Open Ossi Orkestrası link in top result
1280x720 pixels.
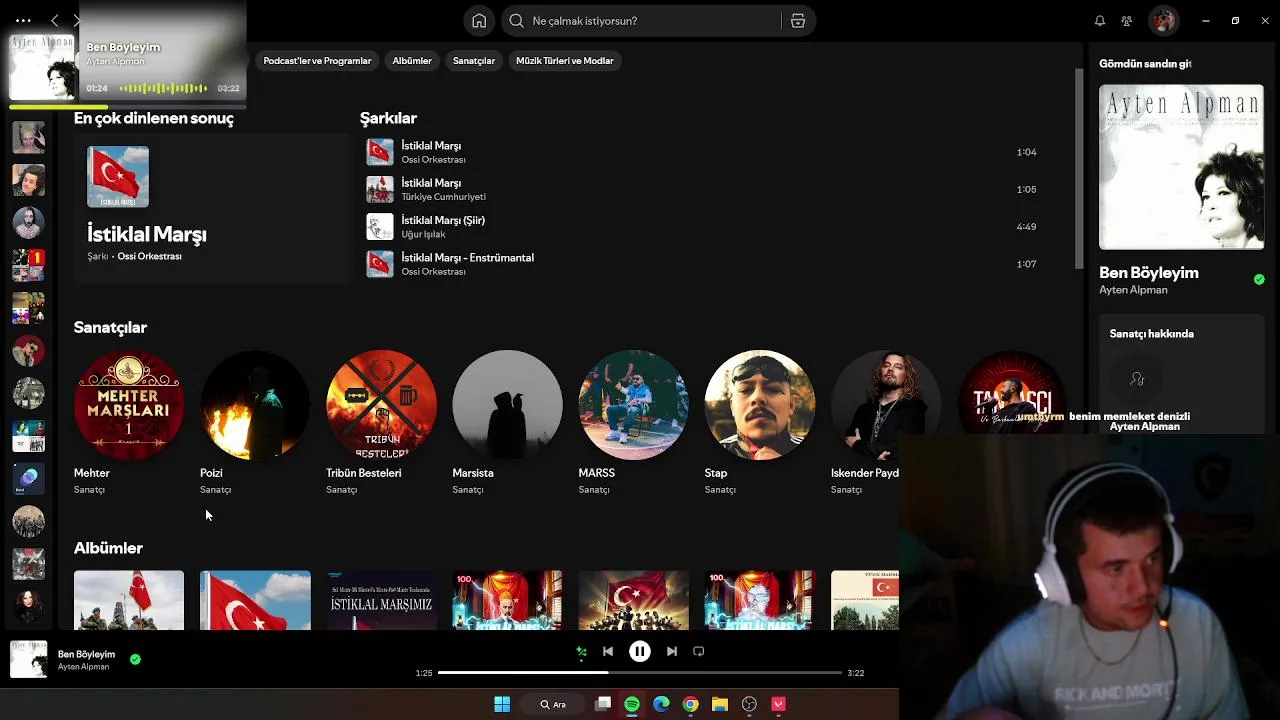coord(149,256)
